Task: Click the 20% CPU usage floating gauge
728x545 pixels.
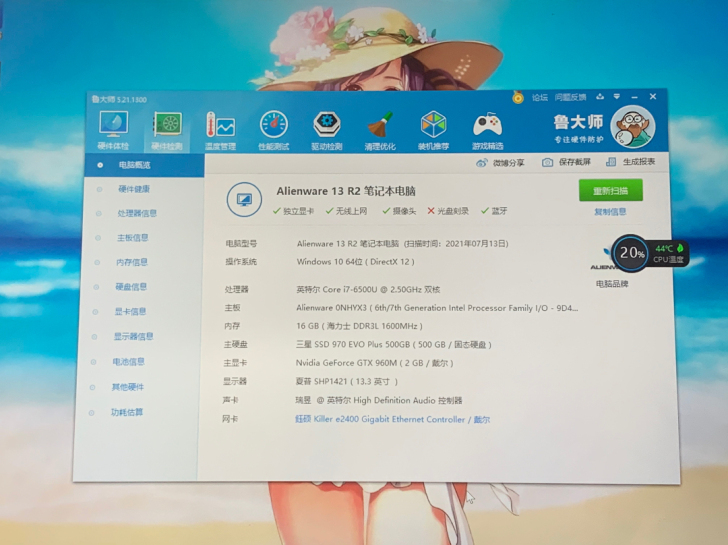Action: (631, 253)
